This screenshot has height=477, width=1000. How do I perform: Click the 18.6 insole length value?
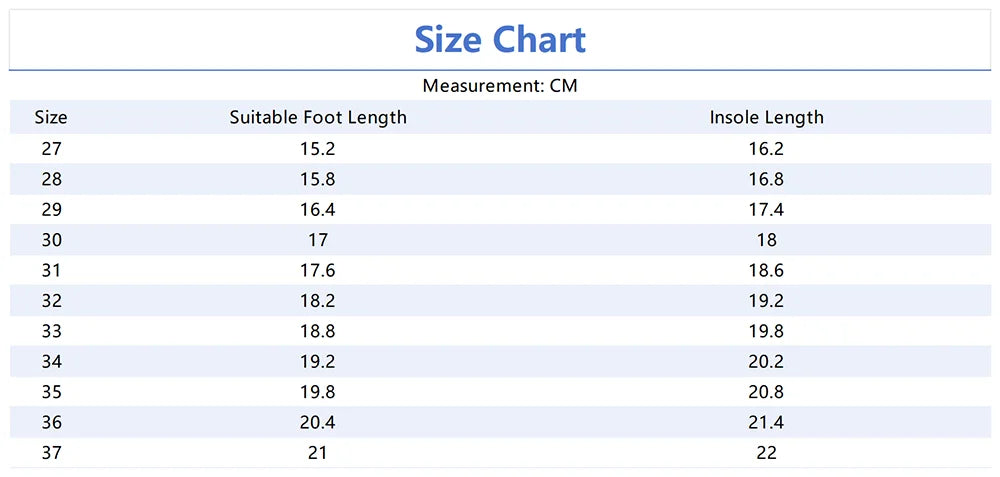(766, 270)
